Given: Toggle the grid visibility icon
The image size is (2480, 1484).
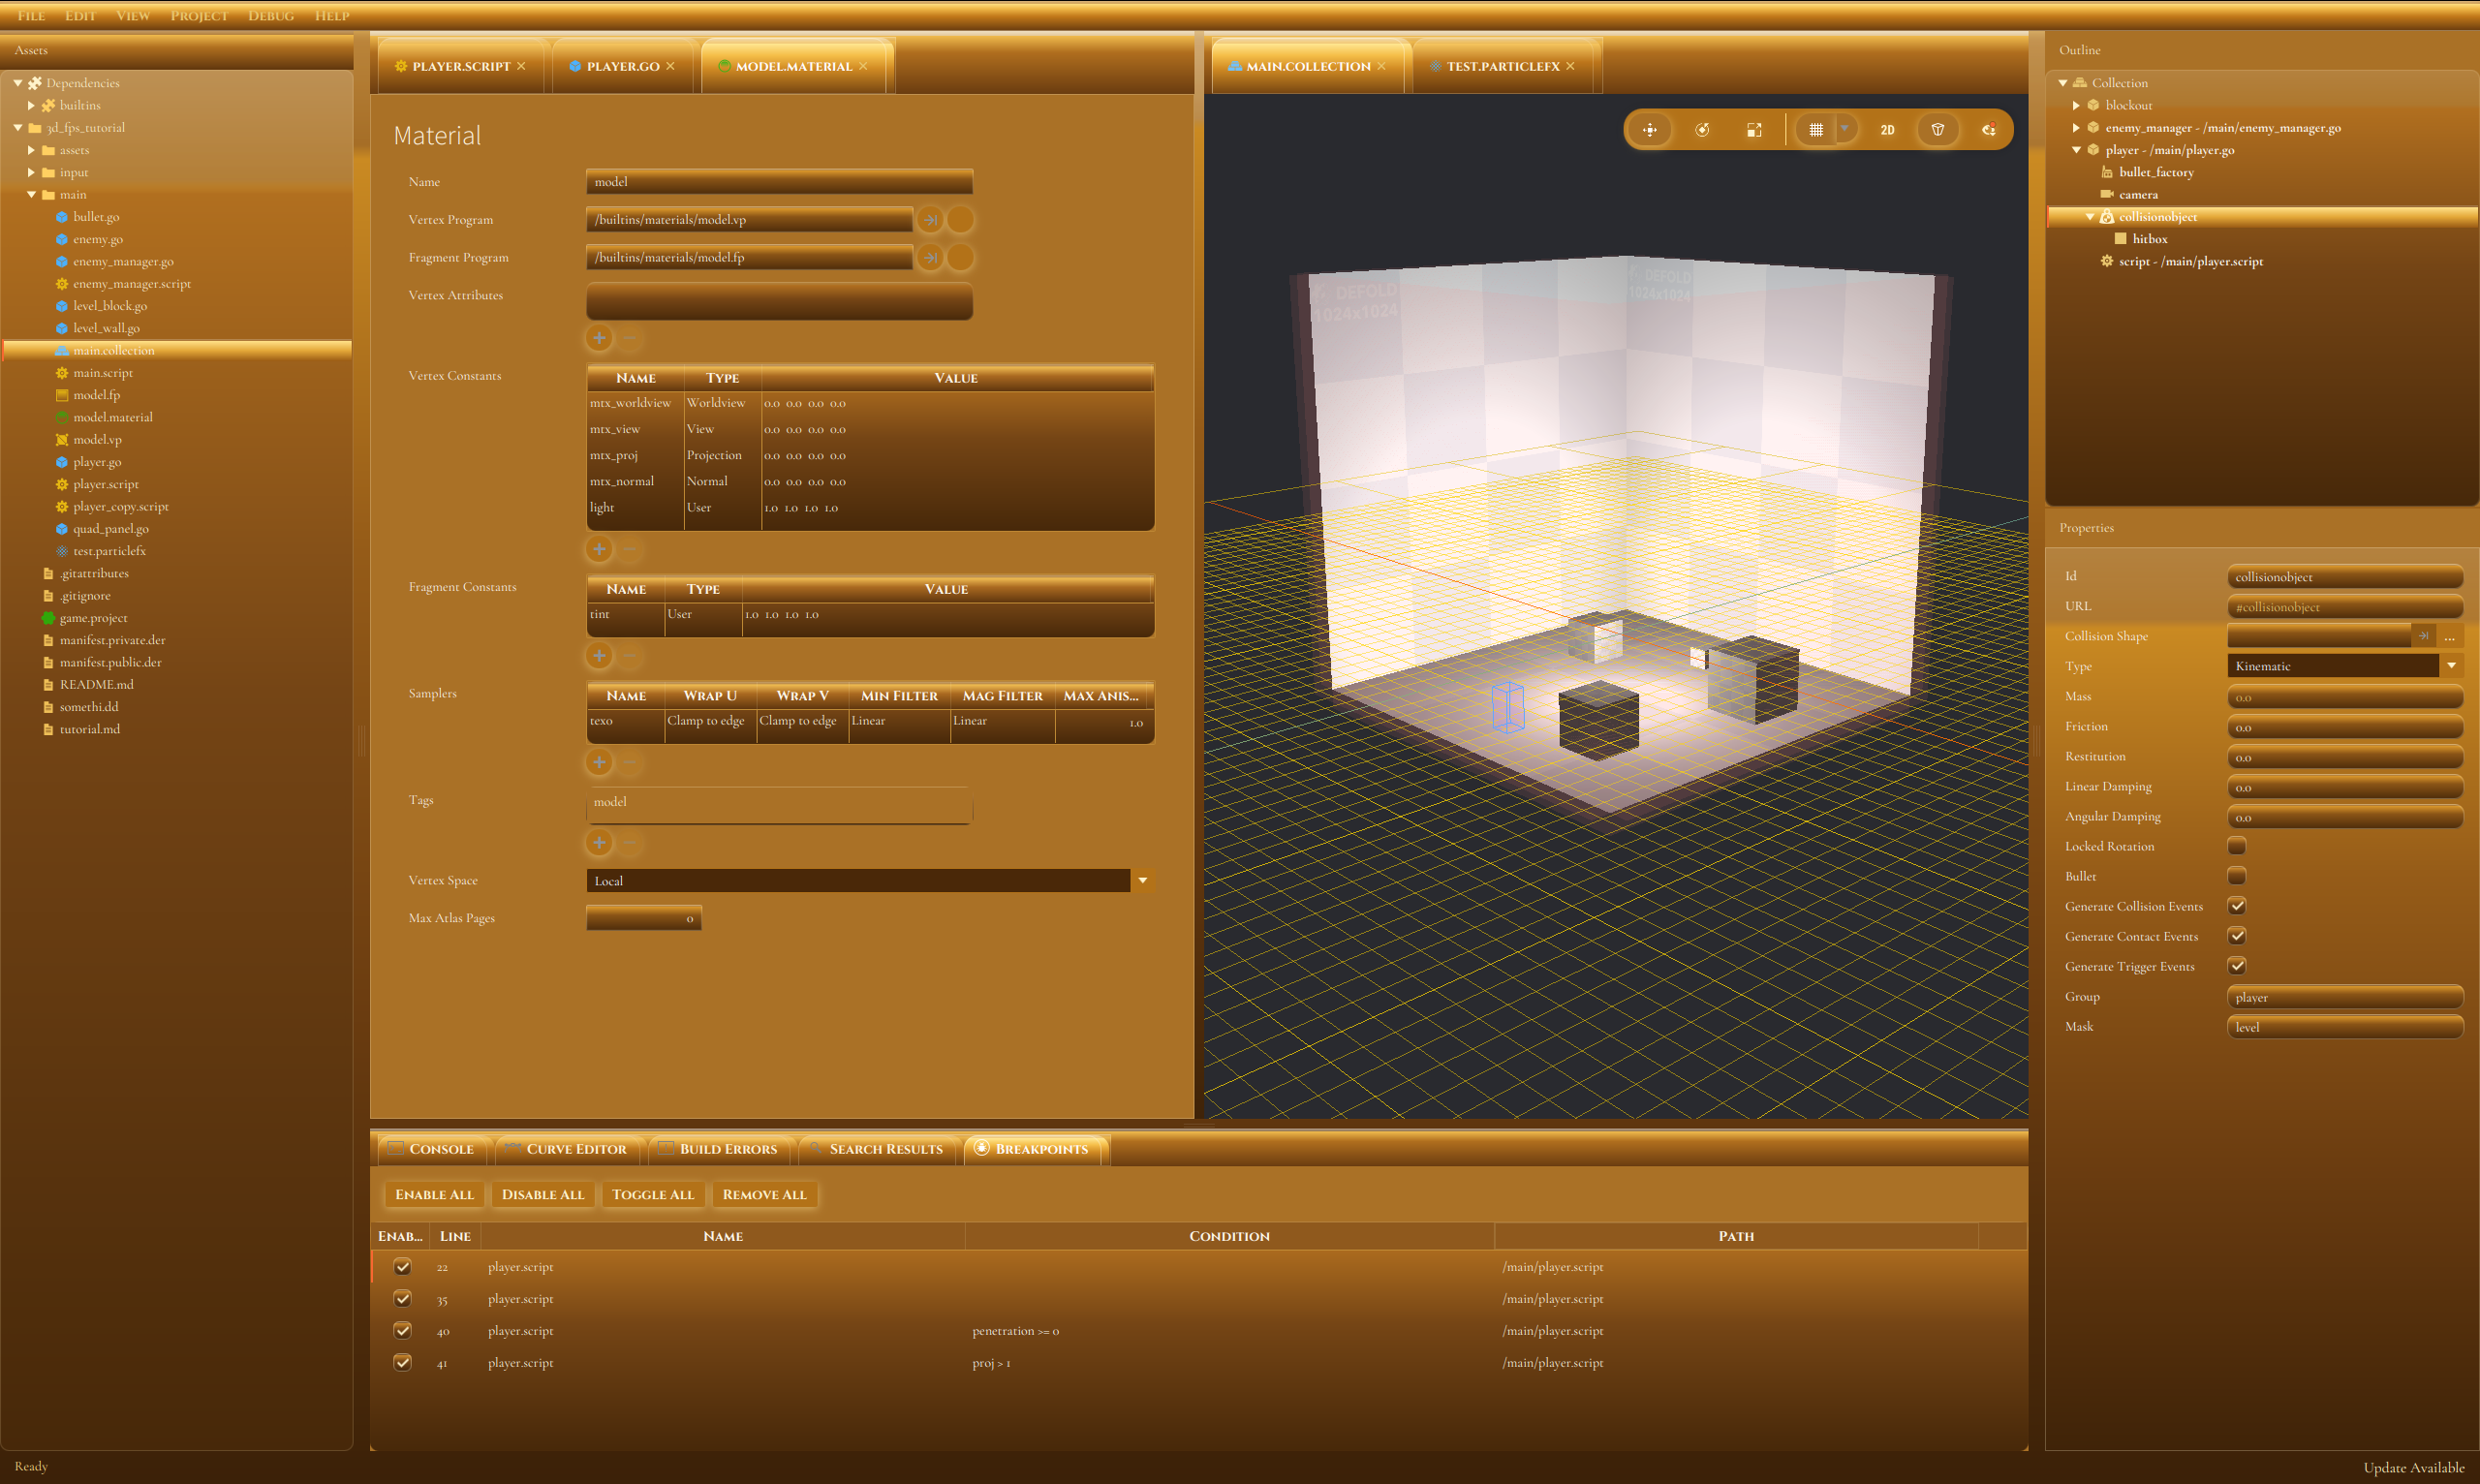Looking at the screenshot, I should pos(1816,130).
